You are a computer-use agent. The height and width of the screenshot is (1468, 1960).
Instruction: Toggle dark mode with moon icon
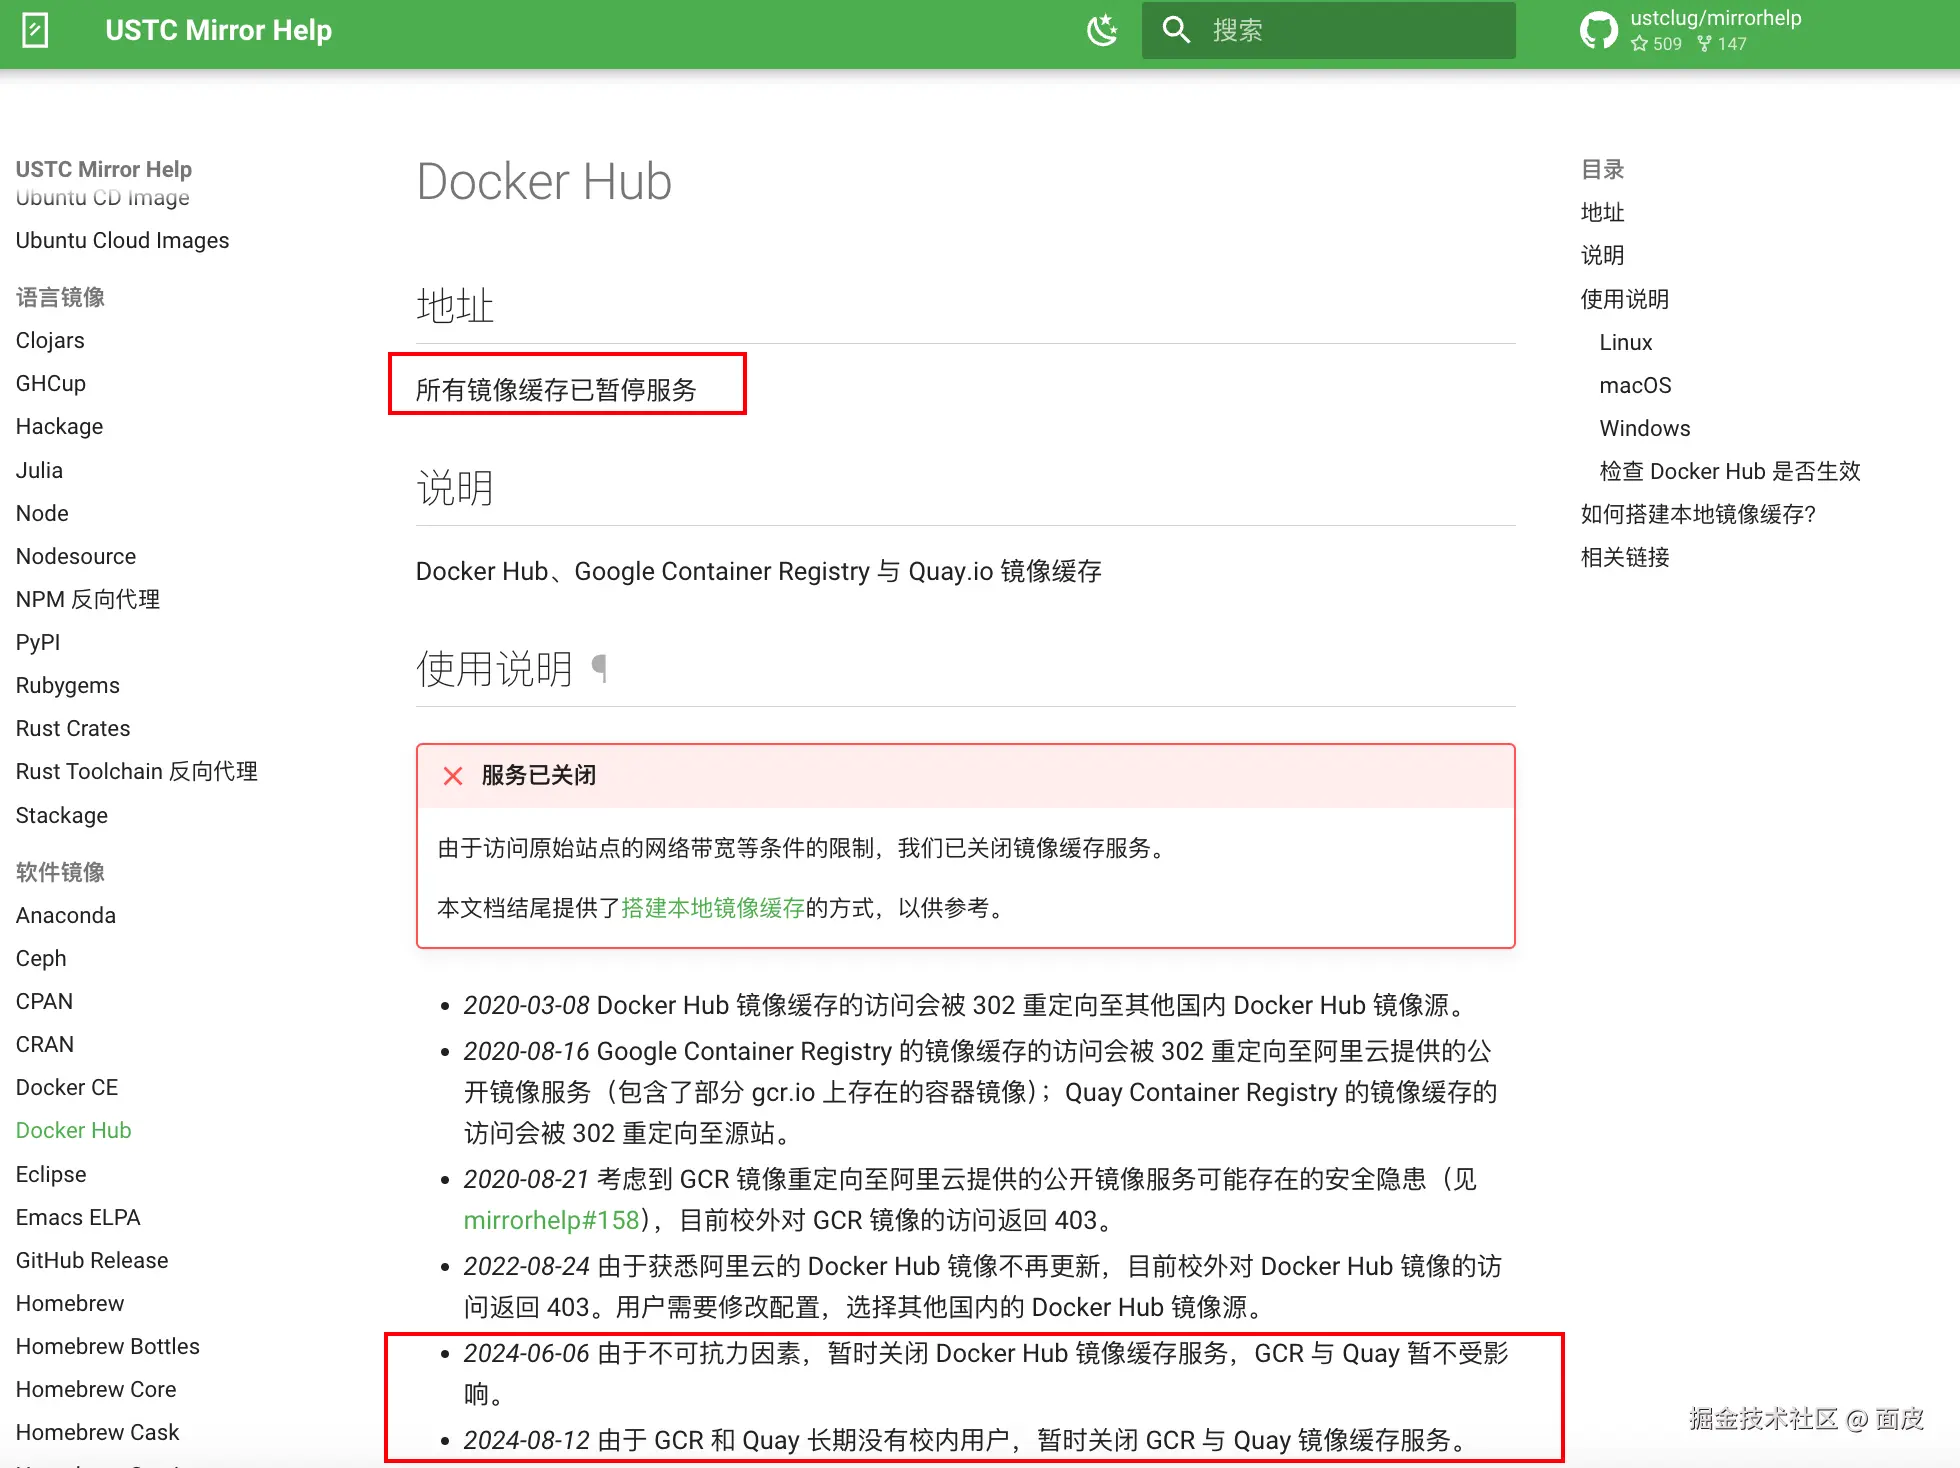coord(1102,30)
